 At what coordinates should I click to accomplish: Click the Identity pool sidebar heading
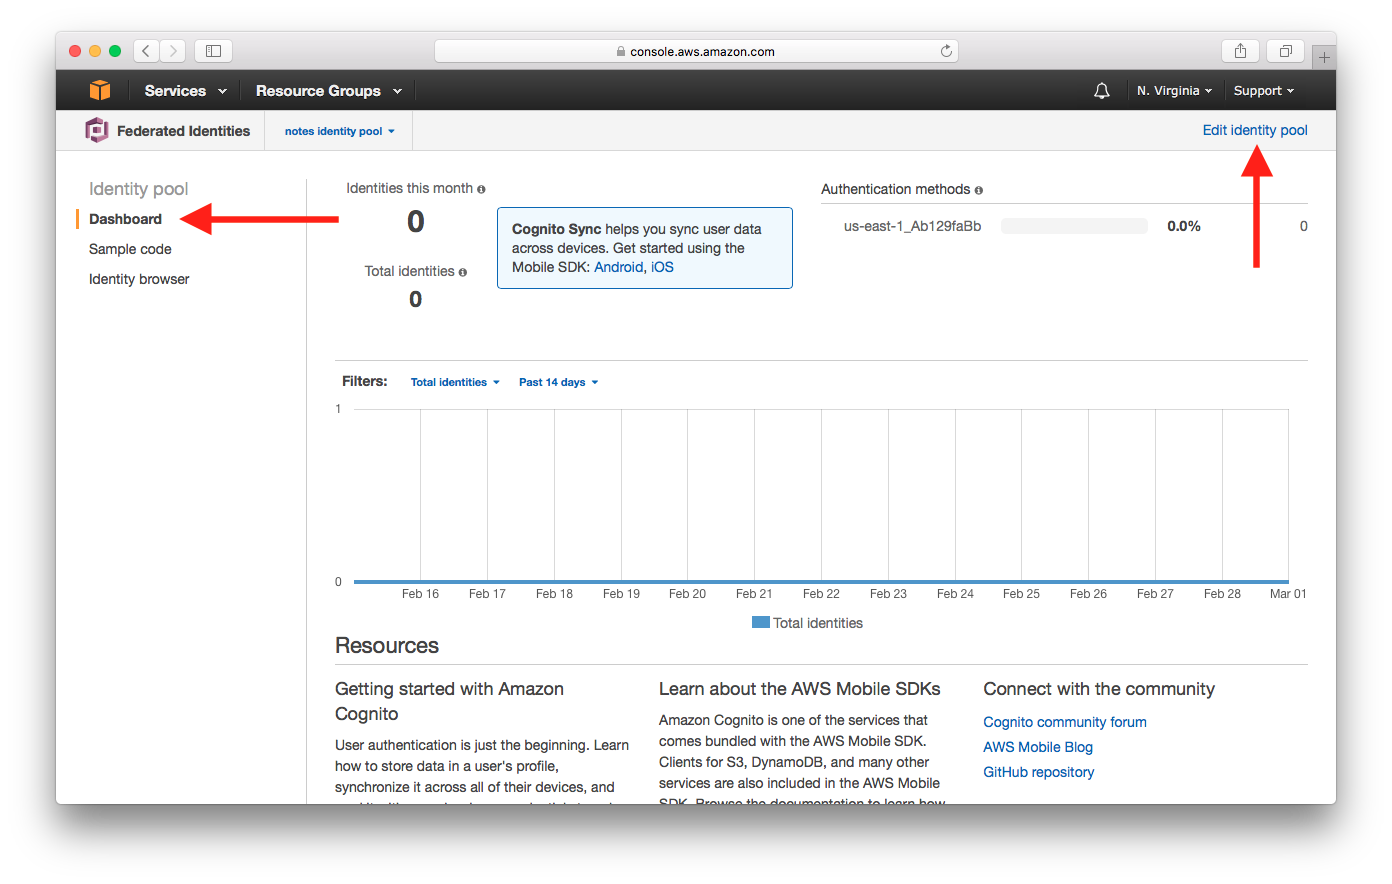138,189
